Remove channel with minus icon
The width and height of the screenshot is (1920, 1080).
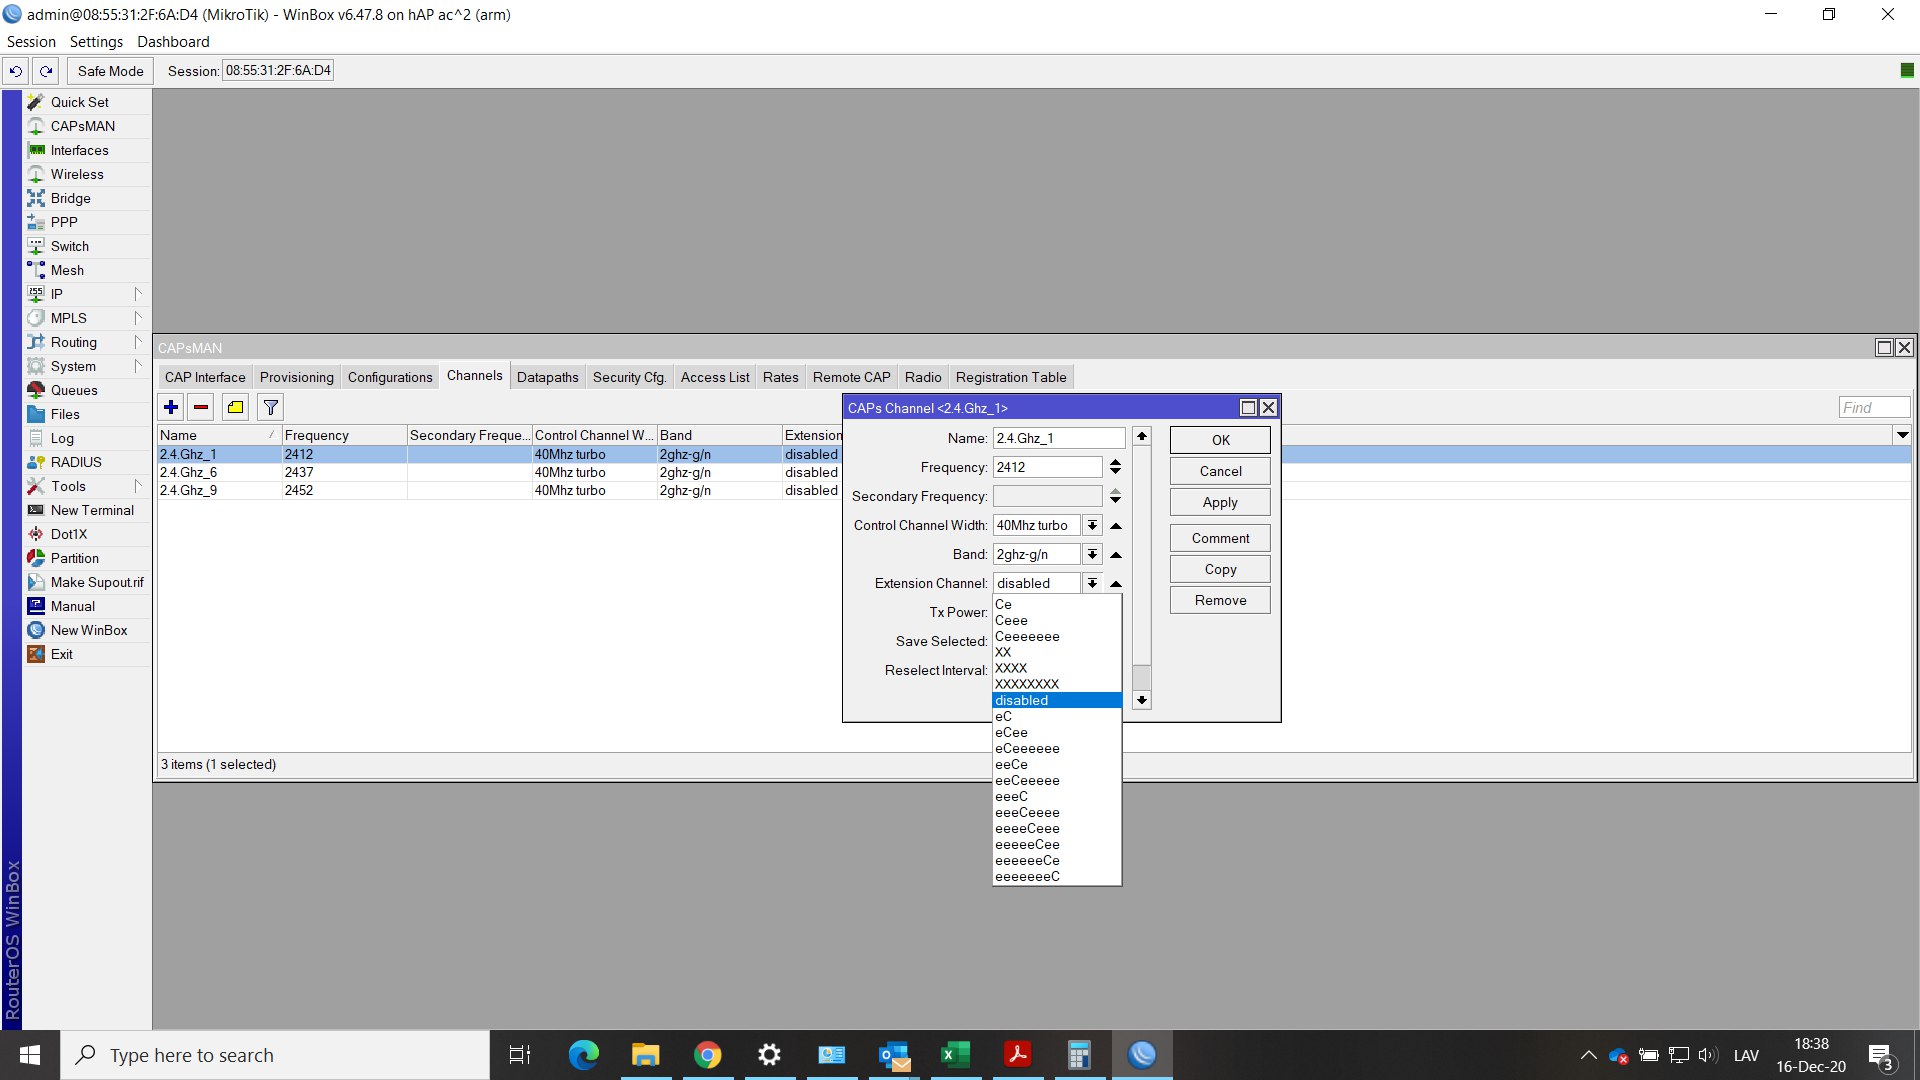[x=201, y=407]
